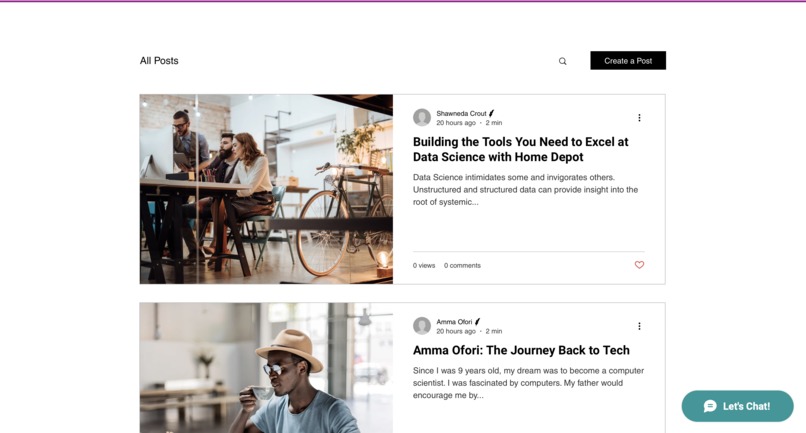This screenshot has width=806, height=433.
Task: Open the Building the Tools You Need post title
Action: tap(520, 149)
